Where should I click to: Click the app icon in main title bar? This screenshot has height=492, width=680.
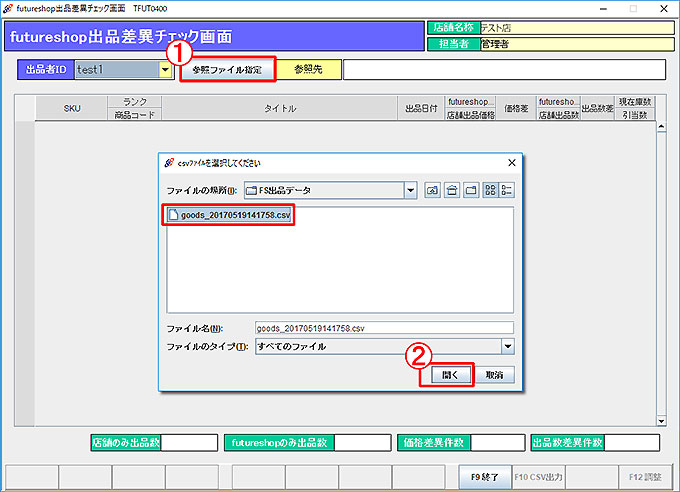tap(7, 8)
